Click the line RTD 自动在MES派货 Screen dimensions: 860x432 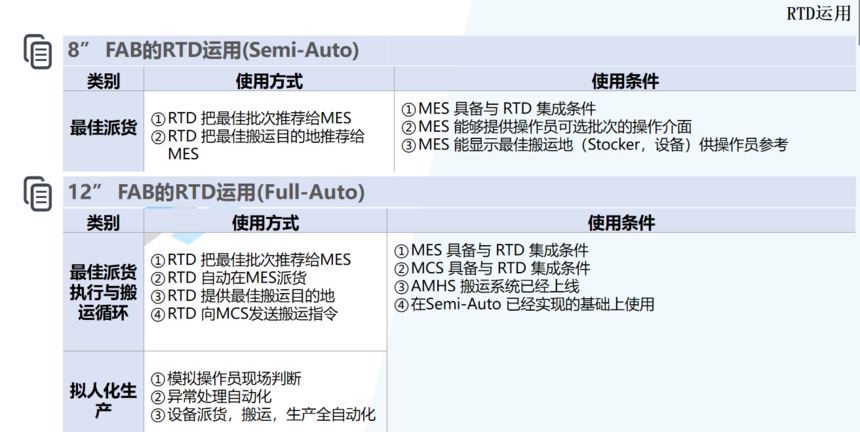click(229, 278)
